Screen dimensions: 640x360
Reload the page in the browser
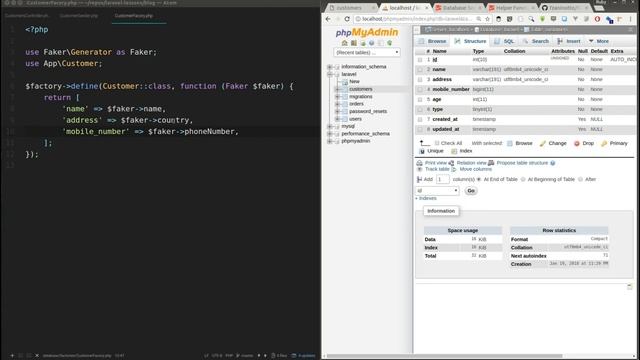[347, 19]
